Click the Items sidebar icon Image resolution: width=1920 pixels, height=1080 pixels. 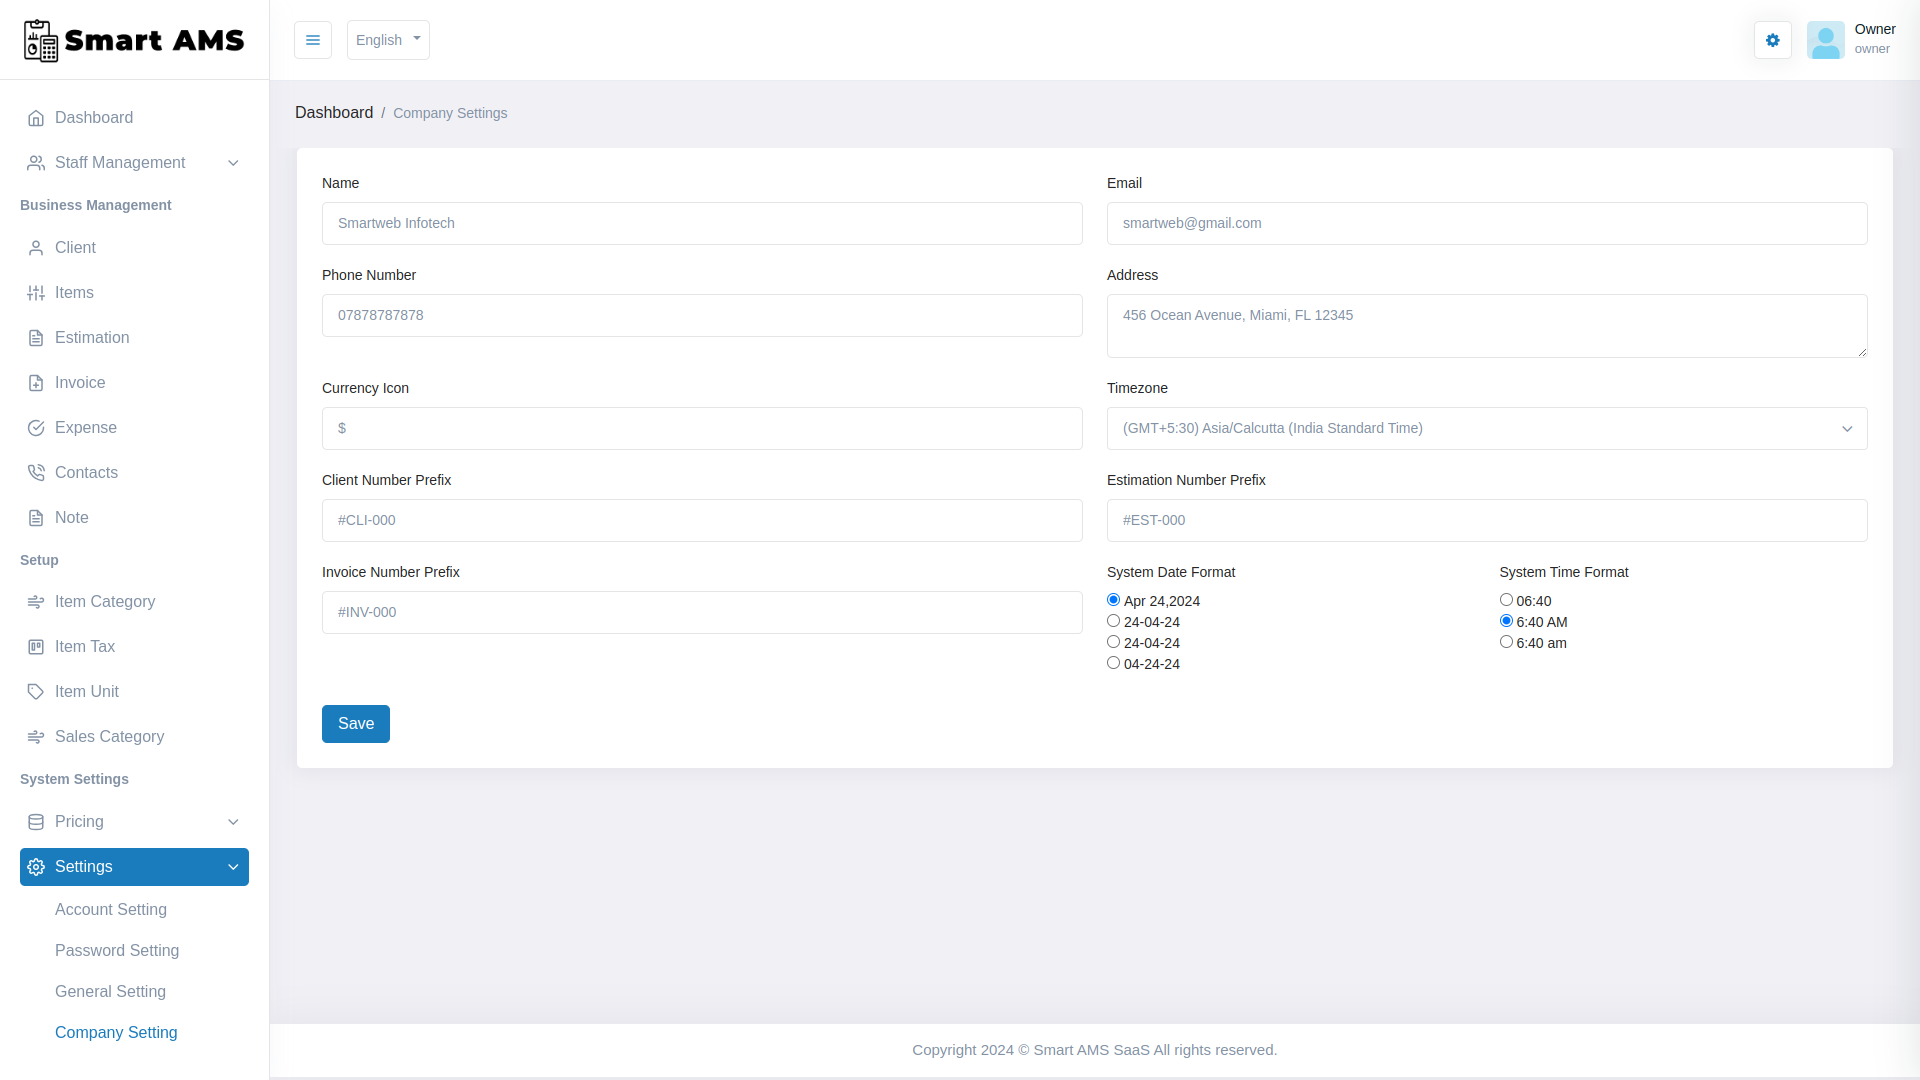(x=36, y=292)
